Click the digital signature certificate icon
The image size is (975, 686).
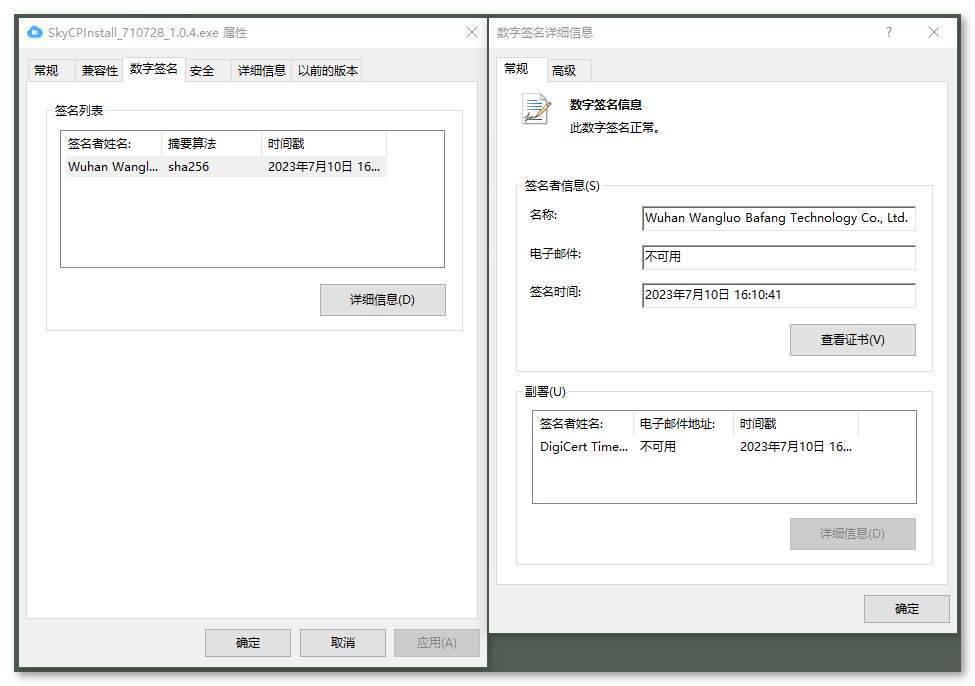click(536, 112)
